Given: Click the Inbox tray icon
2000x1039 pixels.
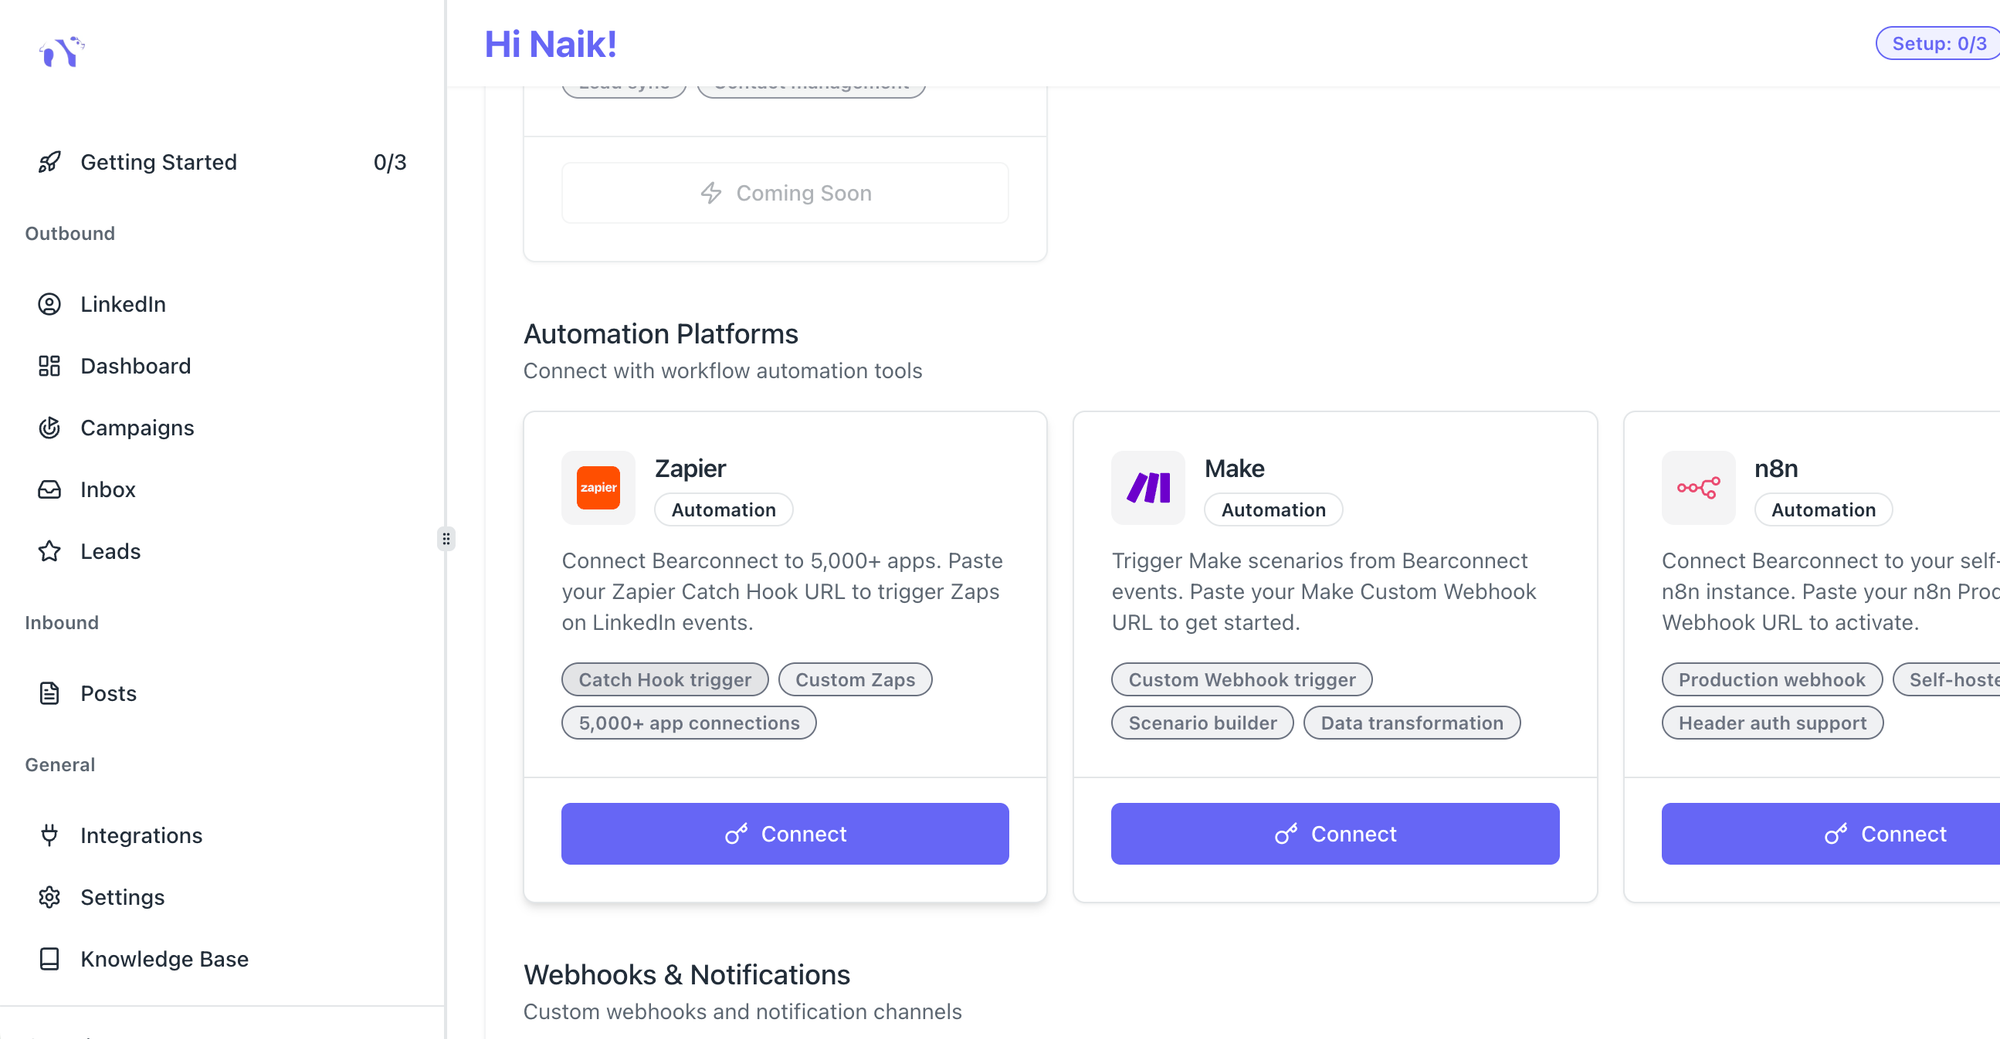Looking at the screenshot, I should pyautogui.click(x=49, y=490).
